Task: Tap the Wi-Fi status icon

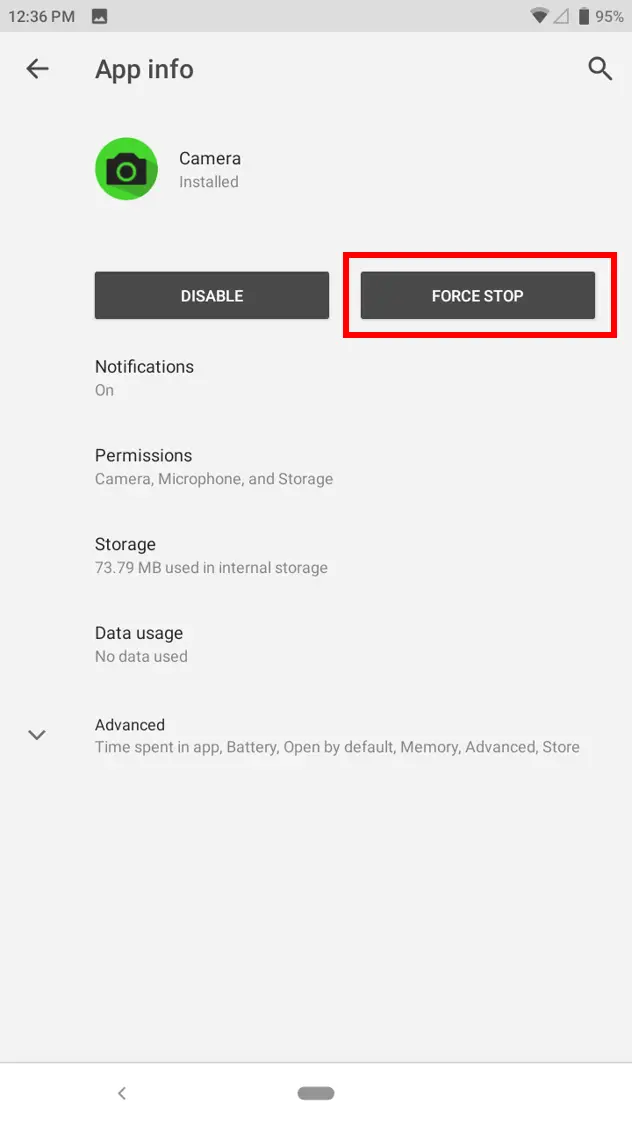Action: pyautogui.click(x=540, y=16)
